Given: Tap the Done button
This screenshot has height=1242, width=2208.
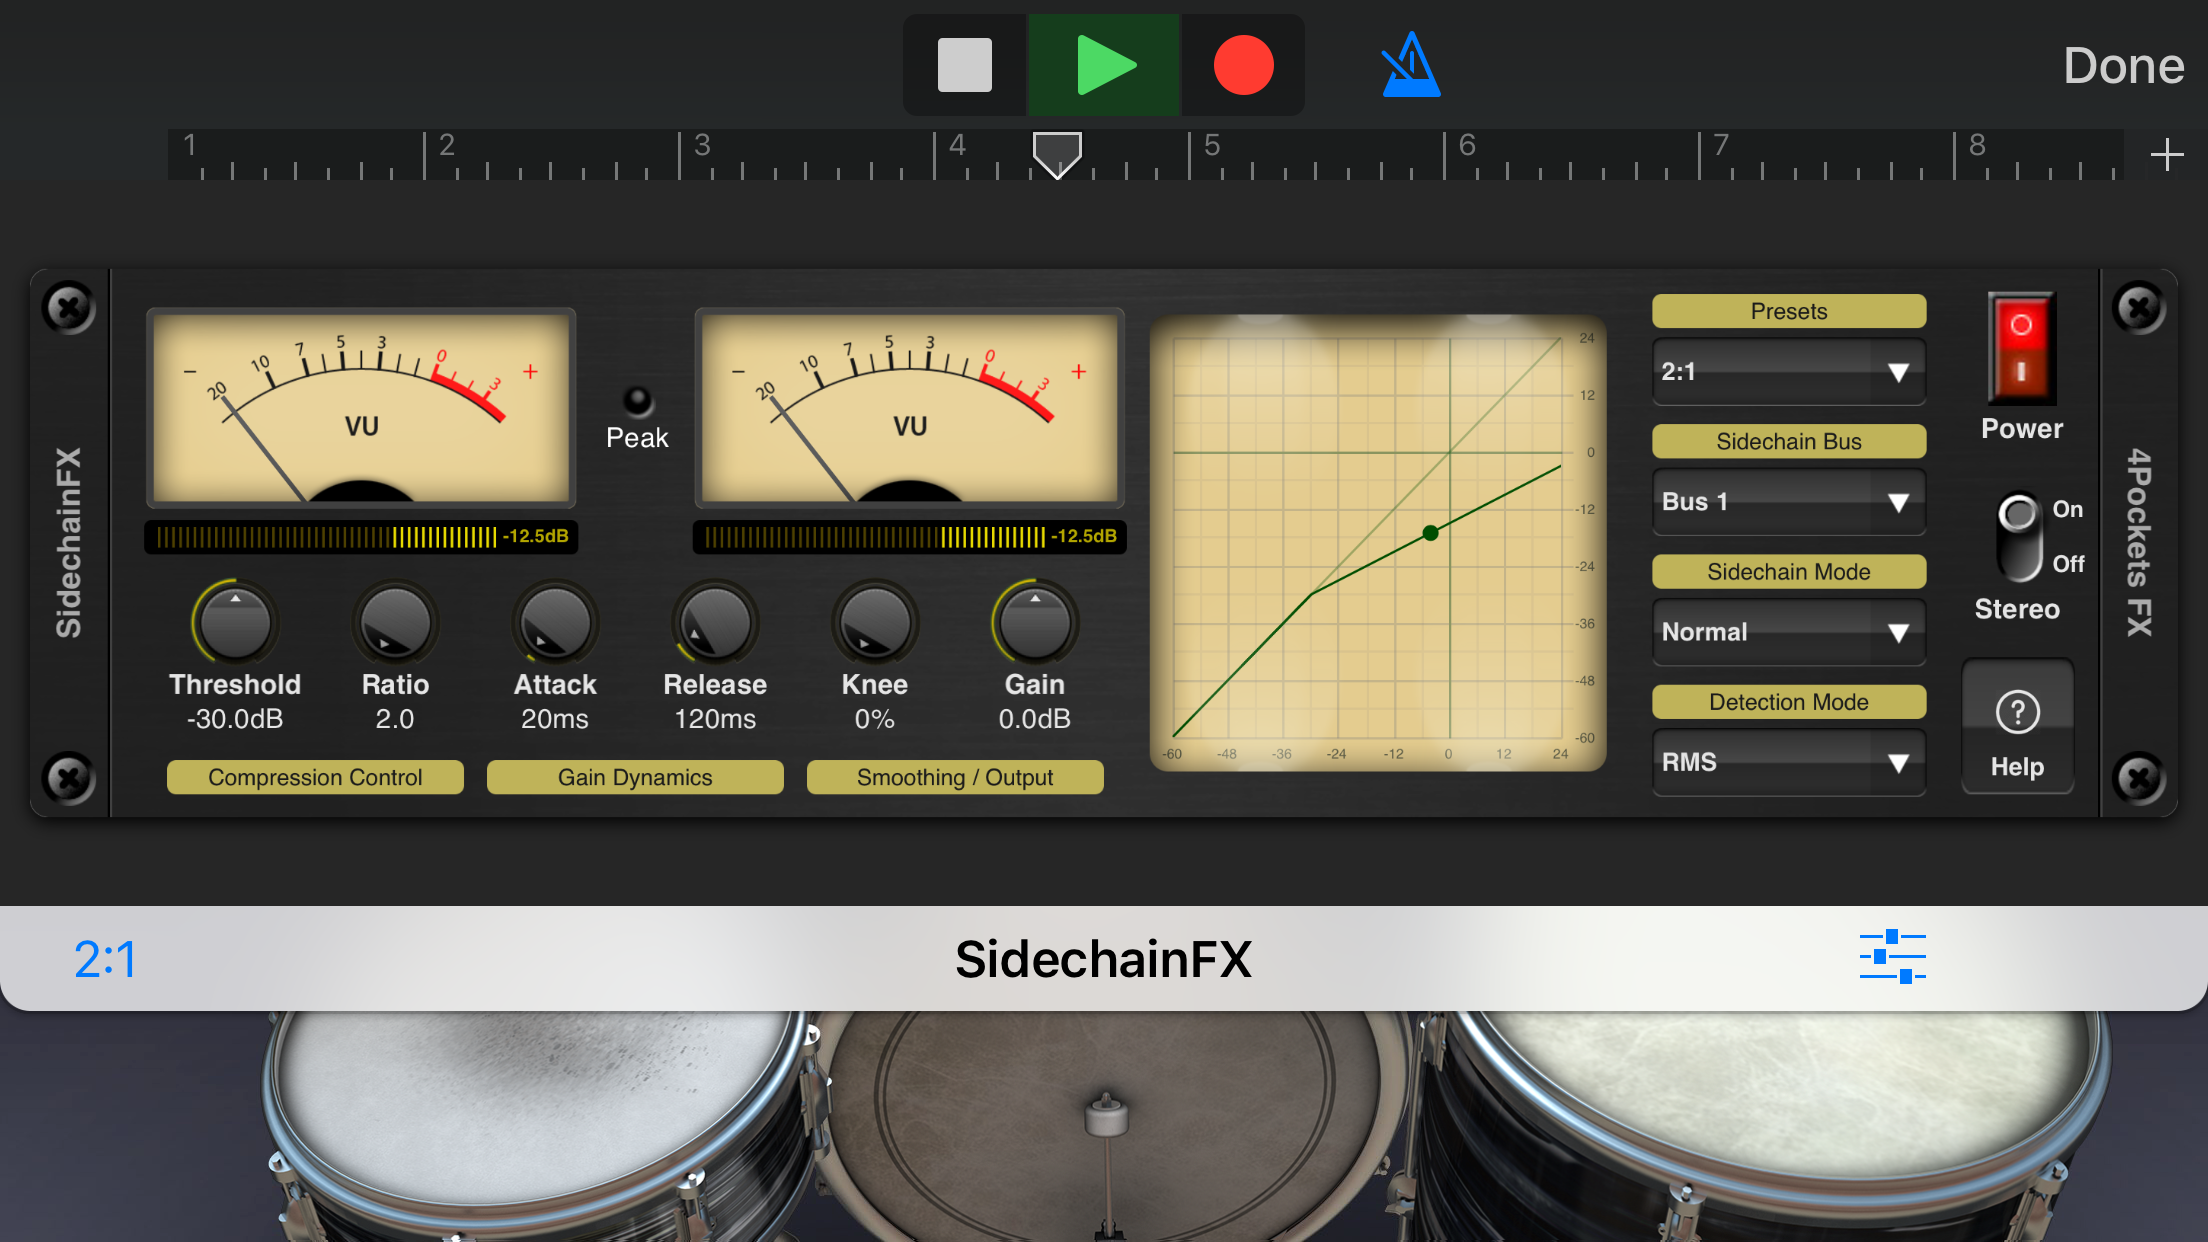Looking at the screenshot, I should pos(2123,66).
